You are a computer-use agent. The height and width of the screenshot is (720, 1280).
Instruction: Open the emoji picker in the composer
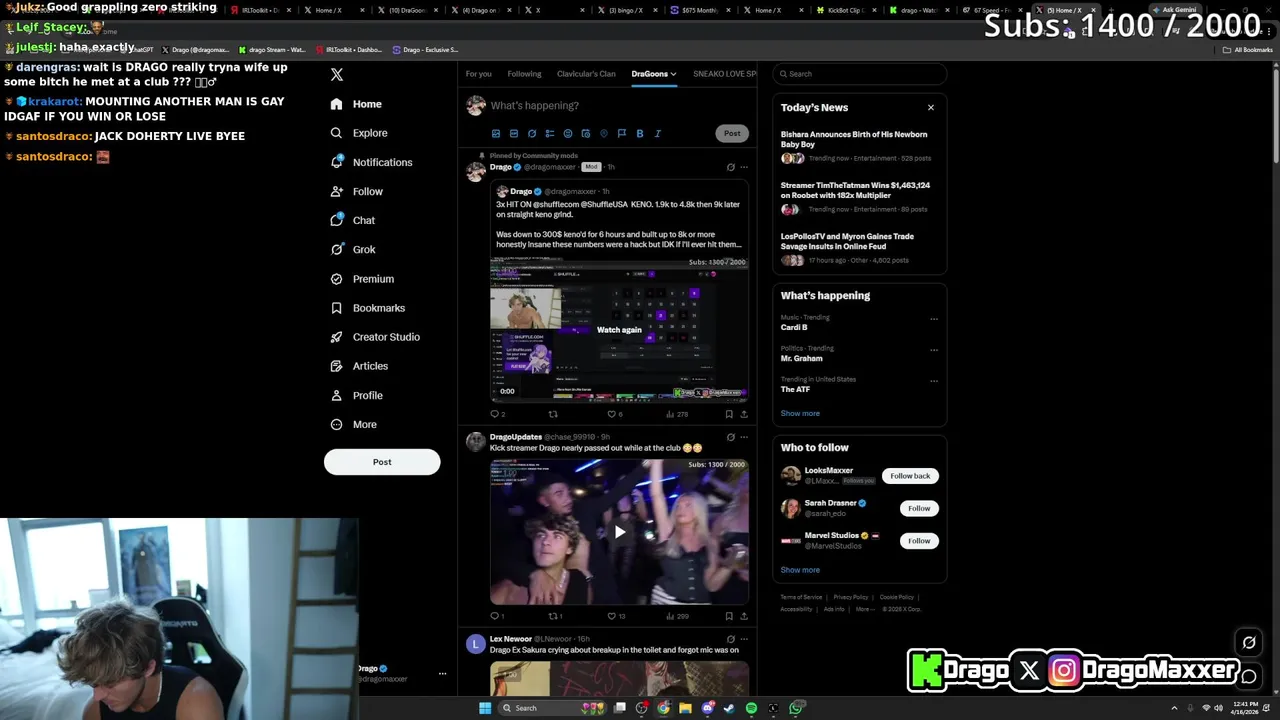tap(568, 133)
